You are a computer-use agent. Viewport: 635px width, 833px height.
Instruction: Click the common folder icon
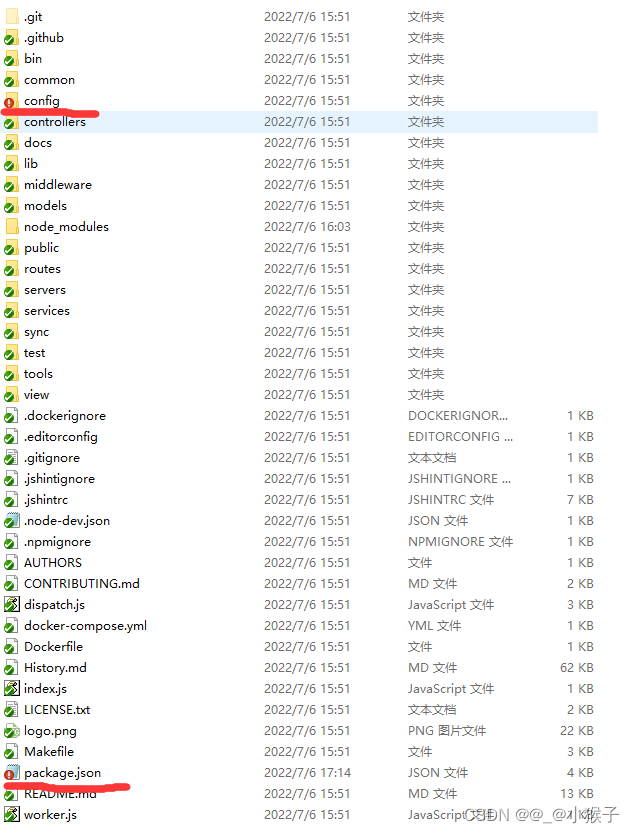(x=12, y=80)
